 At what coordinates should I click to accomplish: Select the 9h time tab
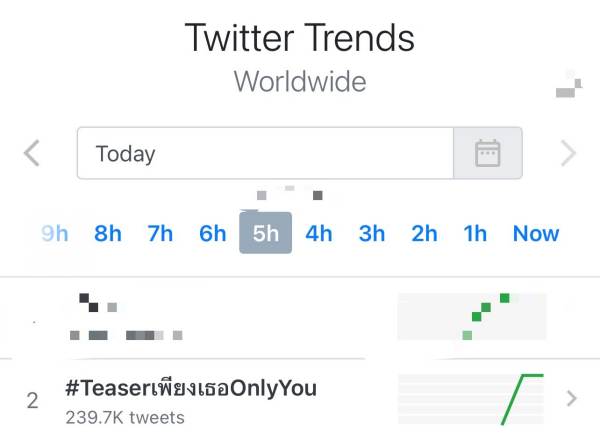click(x=55, y=233)
